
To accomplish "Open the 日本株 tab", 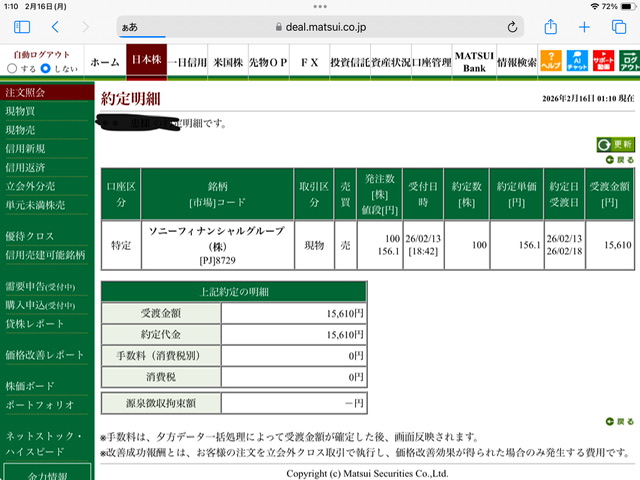I will [x=147, y=60].
